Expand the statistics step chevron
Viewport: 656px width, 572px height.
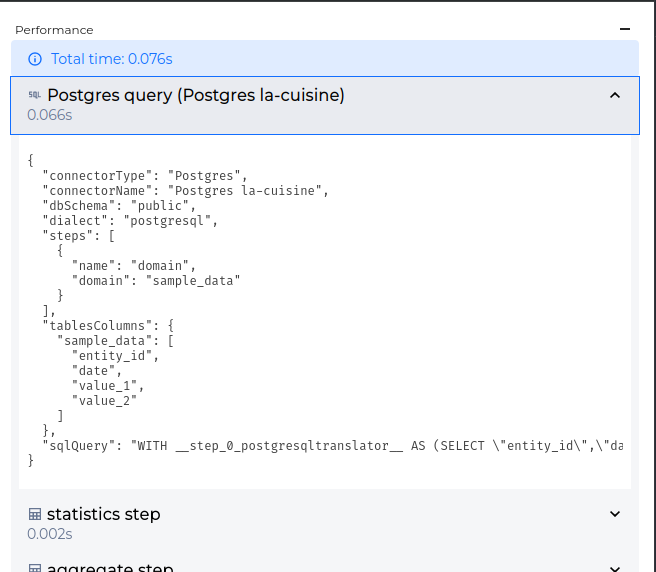point(615,514)
